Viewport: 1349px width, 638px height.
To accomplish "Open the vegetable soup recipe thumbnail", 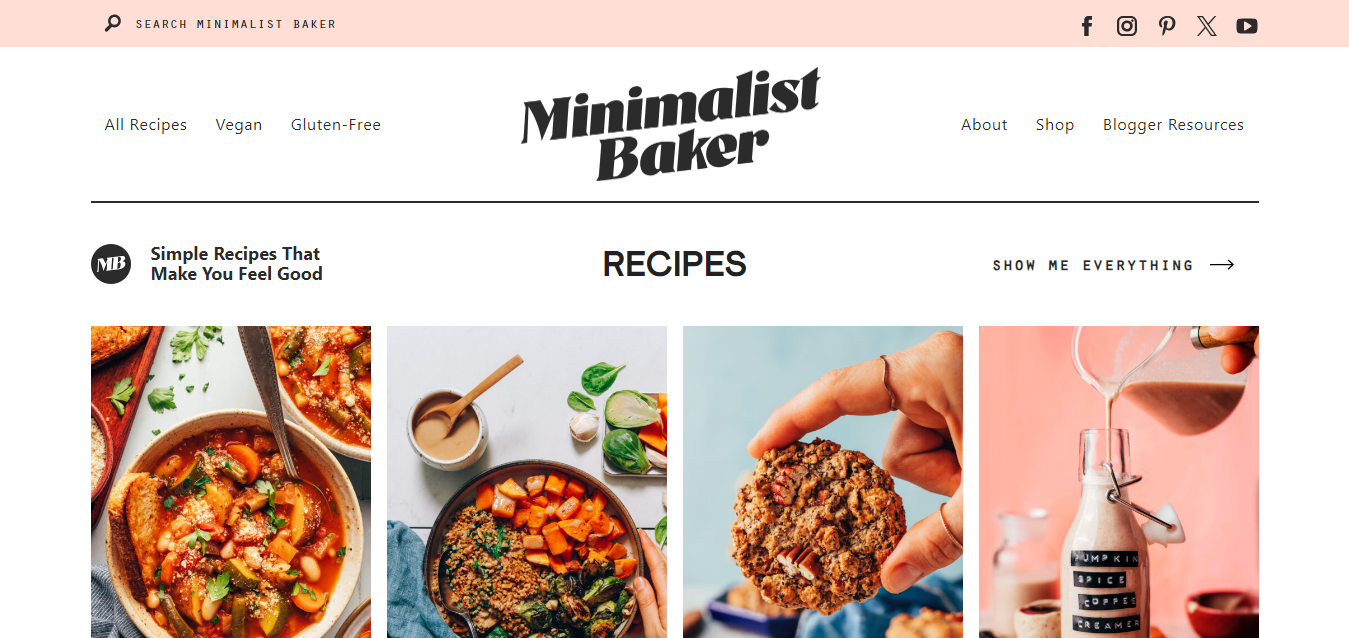I will point(231,482).
